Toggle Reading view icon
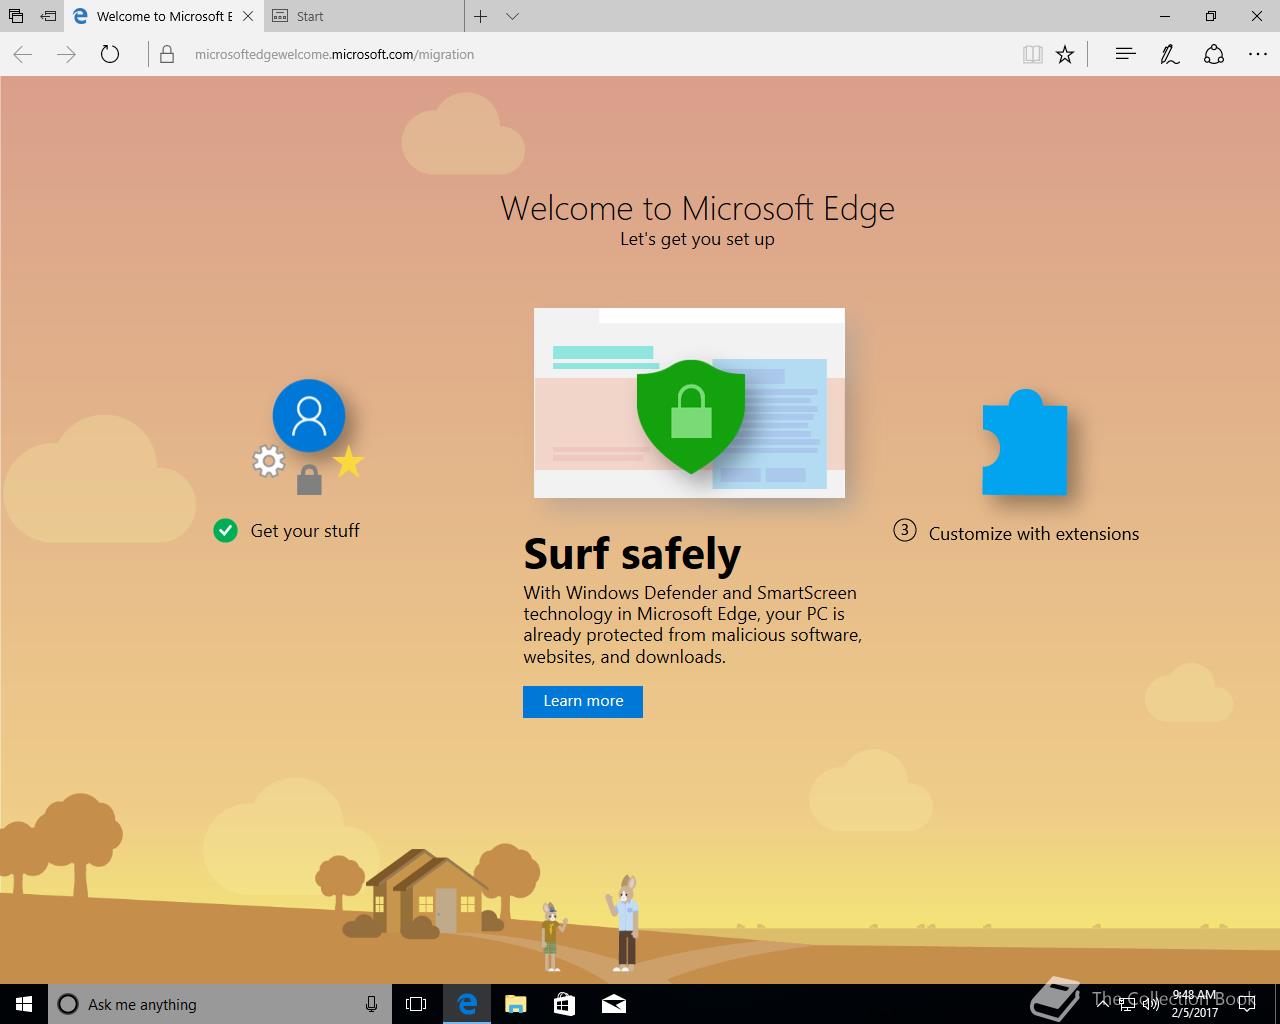 point(1033,54)
